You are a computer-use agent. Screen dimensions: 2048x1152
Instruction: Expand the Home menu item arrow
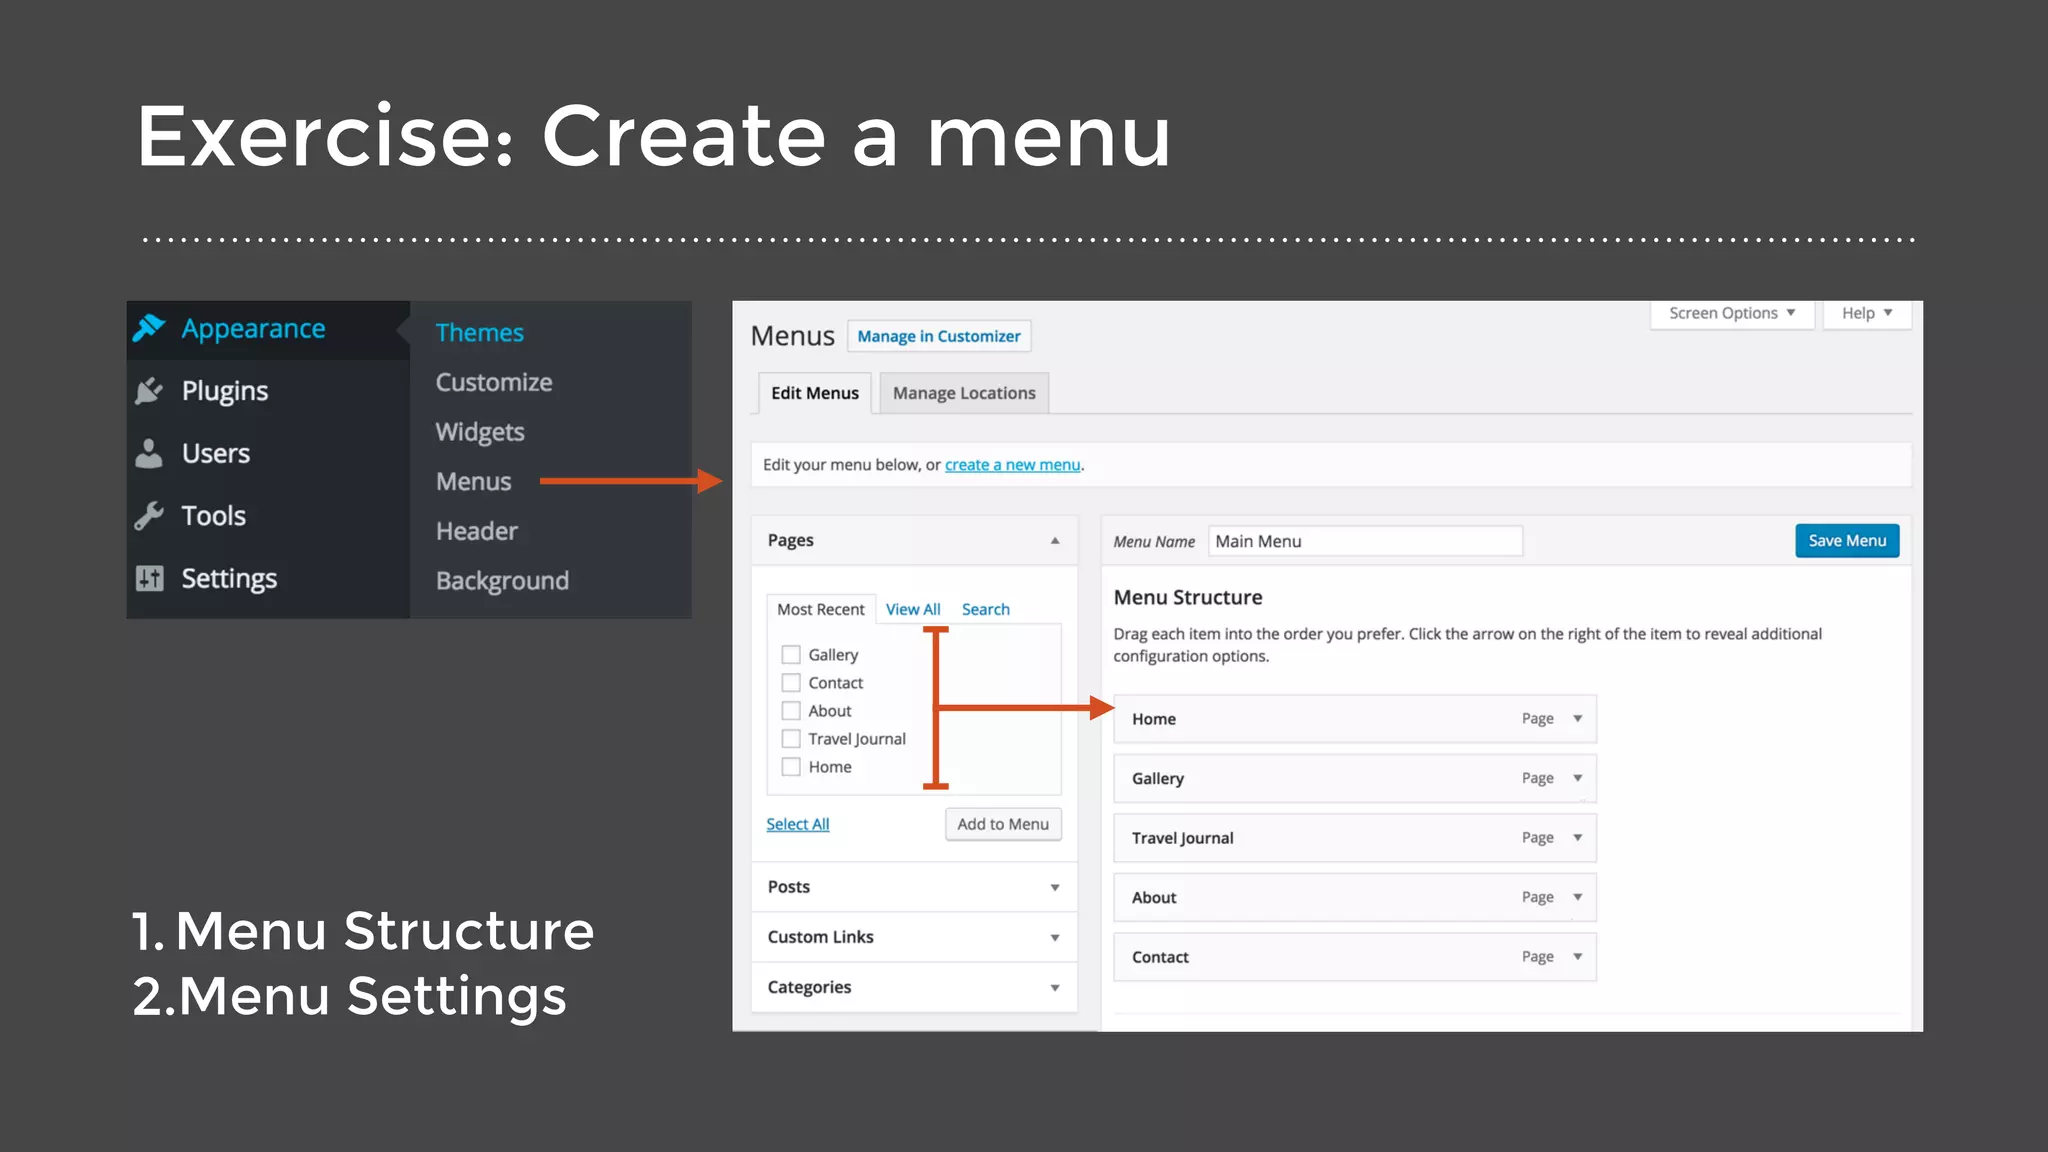click(1577, 719)
